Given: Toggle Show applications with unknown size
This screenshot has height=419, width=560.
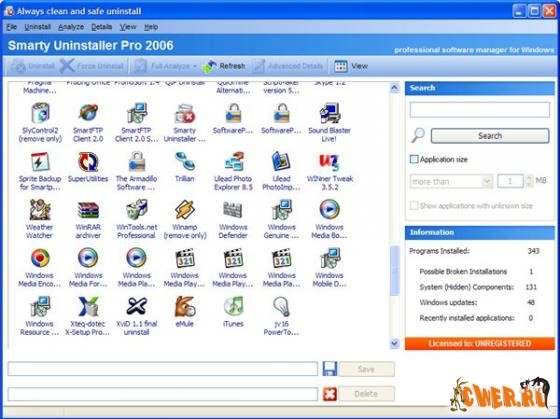Looking at the screenshot, I should 414,205.
